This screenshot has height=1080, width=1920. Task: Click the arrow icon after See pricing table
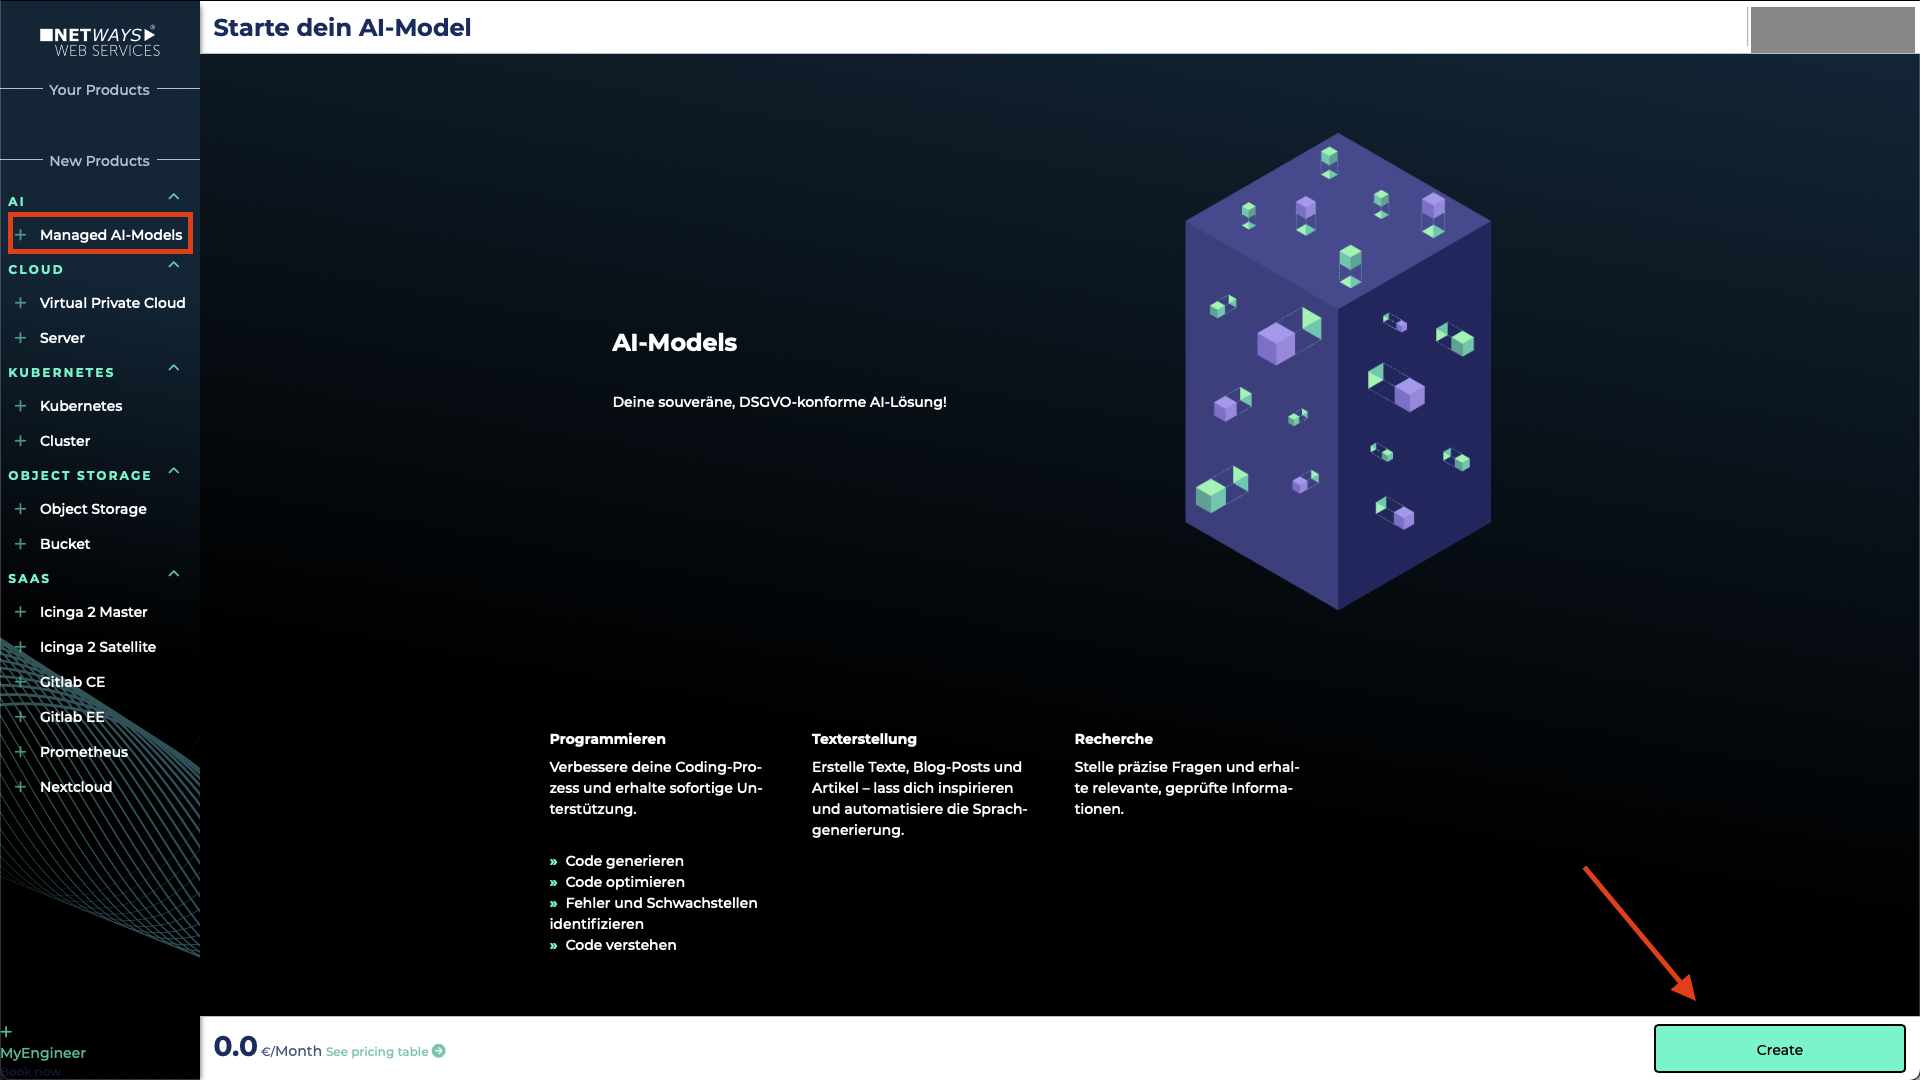(438, 1051)
